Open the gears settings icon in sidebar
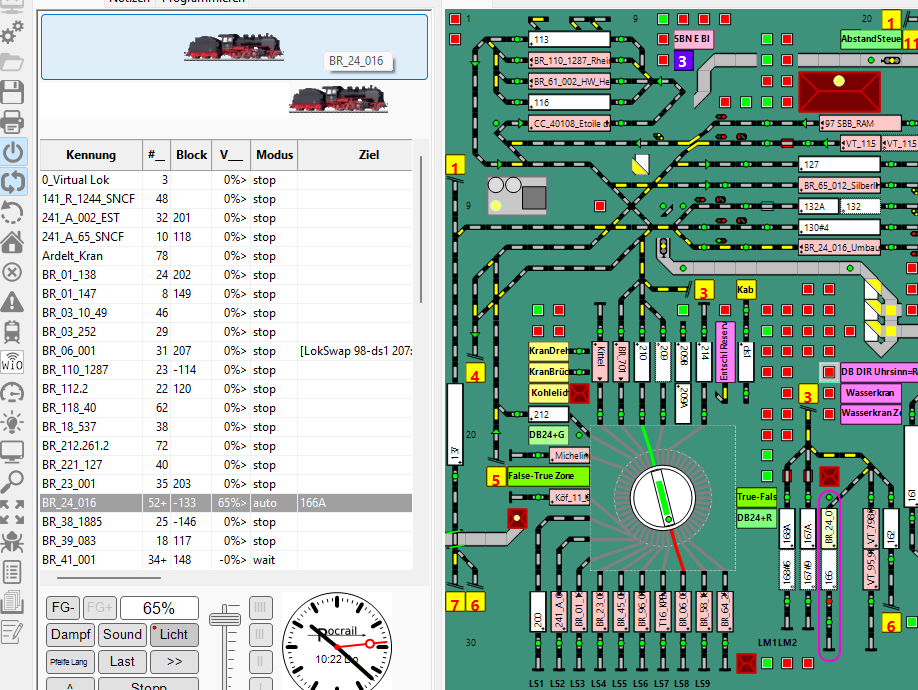Screen dimensions: 918x690 [x=12, y=32]
